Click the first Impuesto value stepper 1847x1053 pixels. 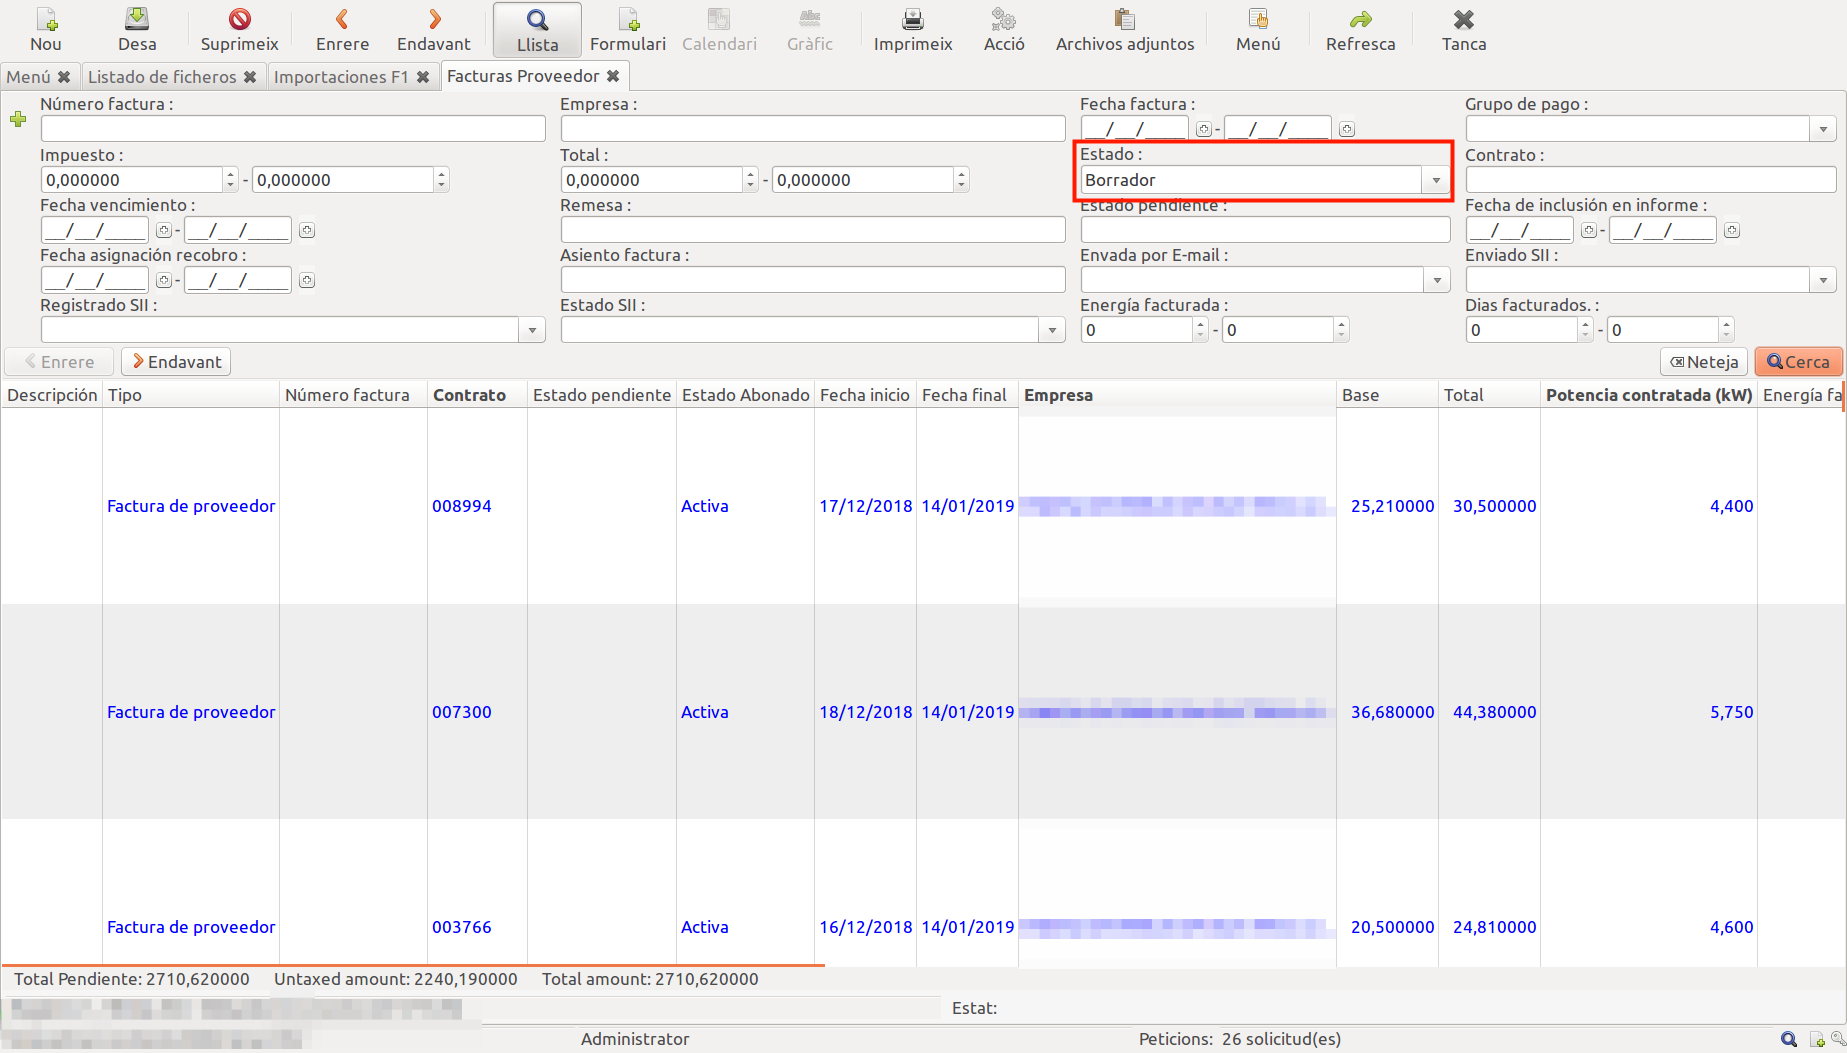[230, 180]
